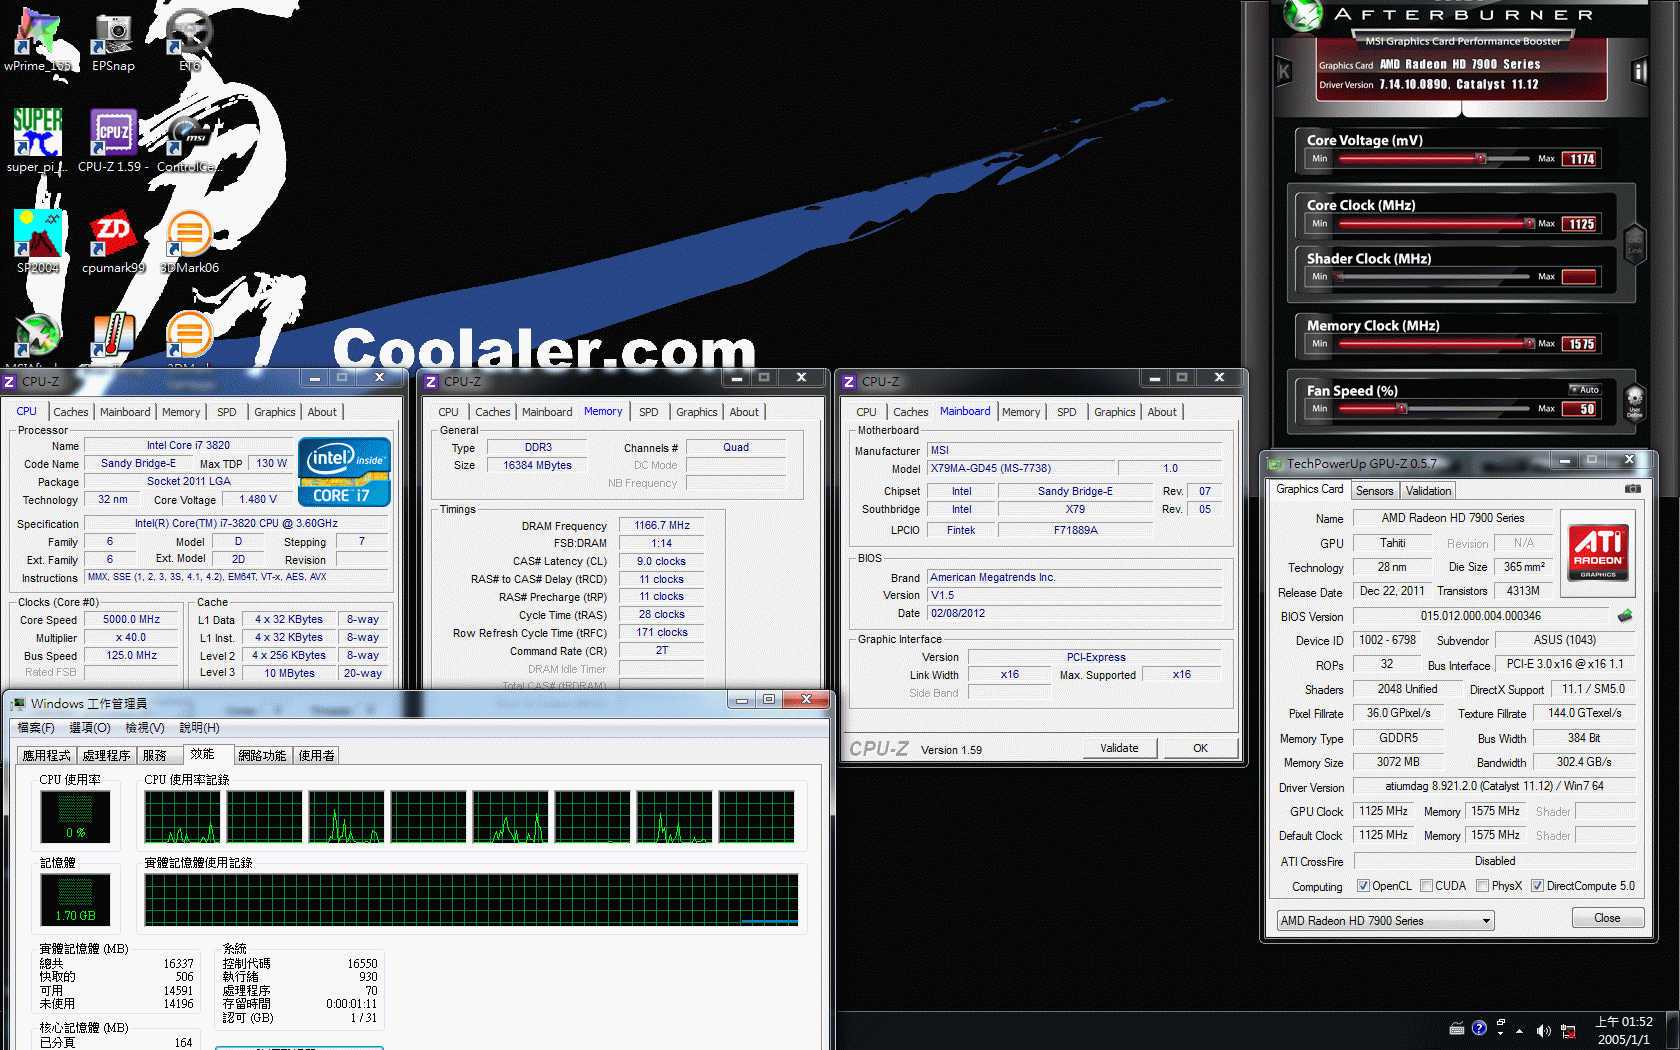Viewport: 1680px width, 1050px height.
Task: Toggle fan speed Auto button in Afterburner
Action: 1585,389
